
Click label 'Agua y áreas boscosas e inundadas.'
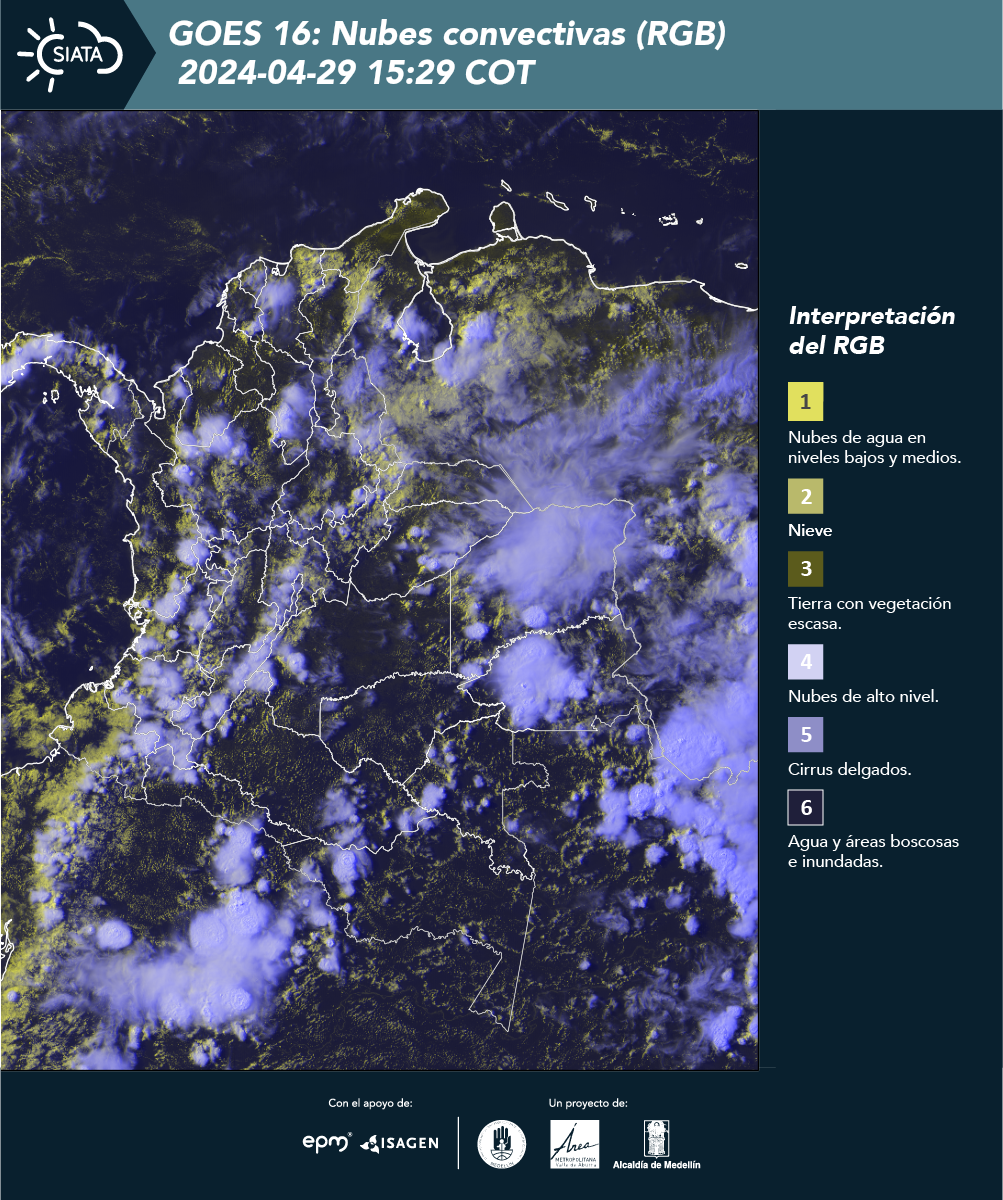pos(873,852)
